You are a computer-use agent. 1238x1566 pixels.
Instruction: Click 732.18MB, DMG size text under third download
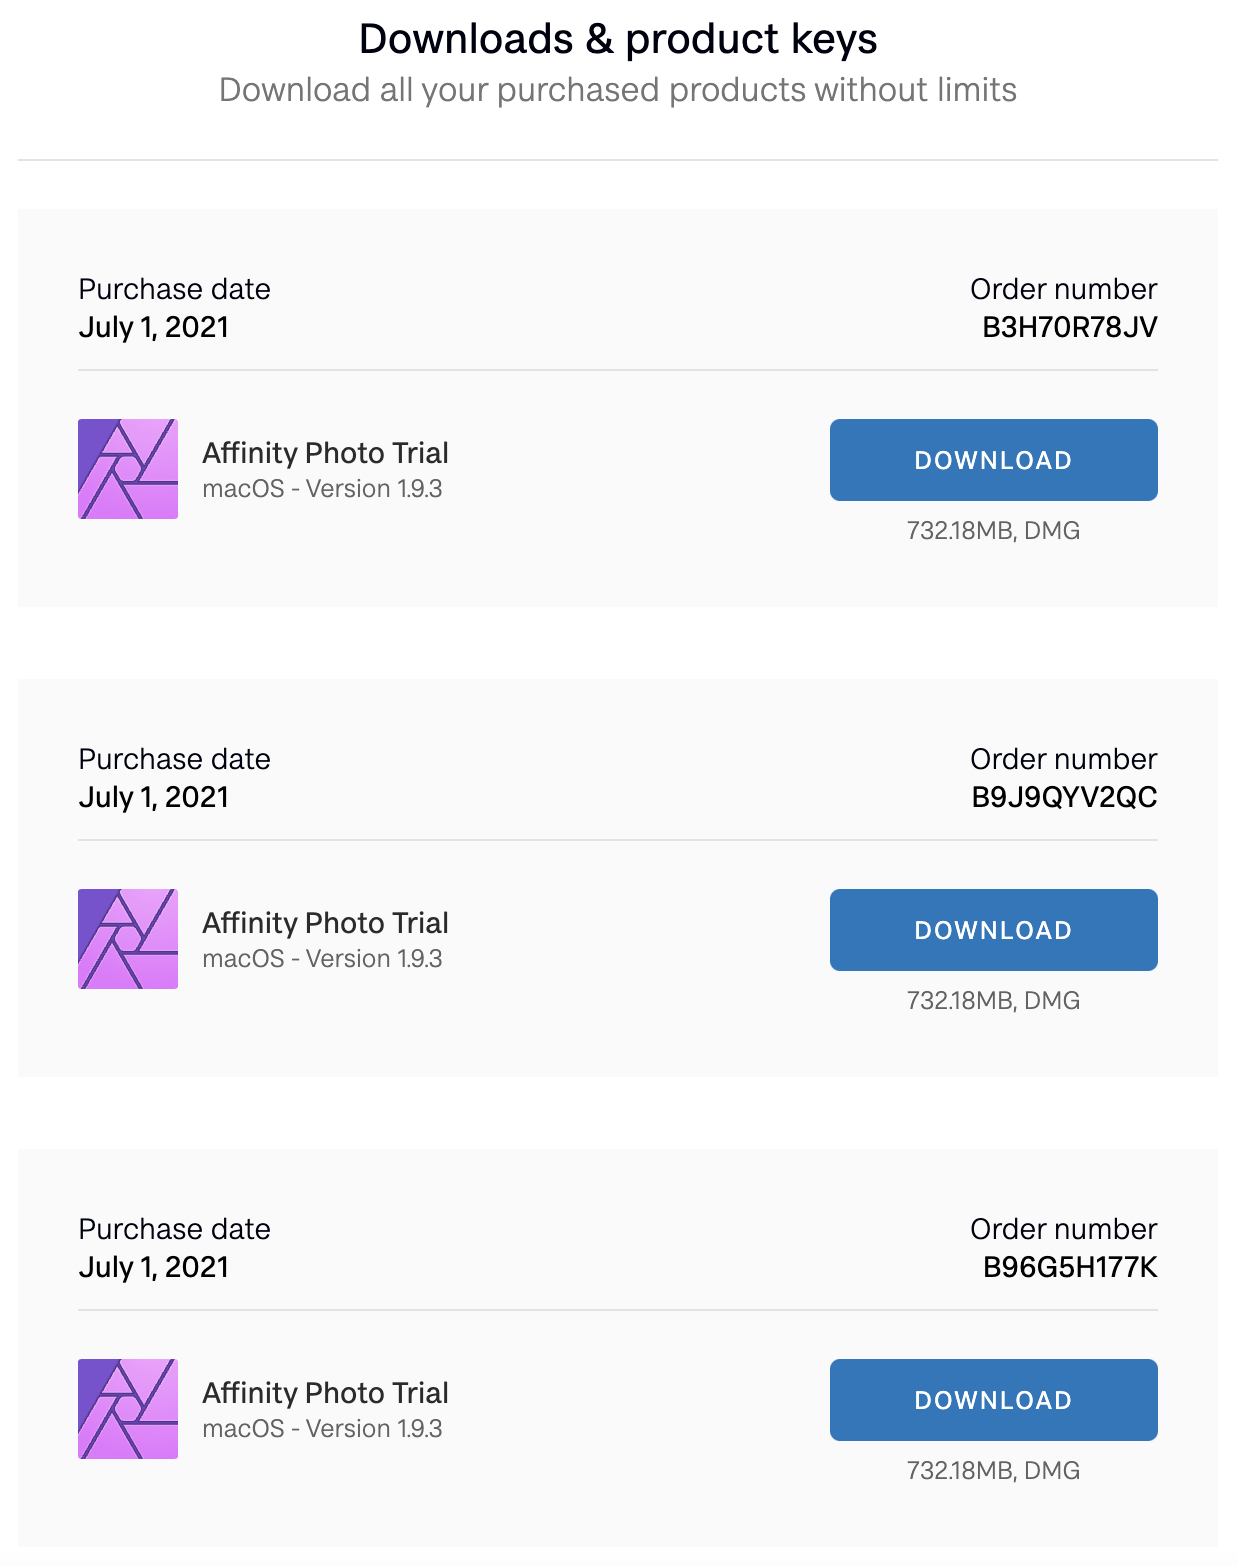pos(993,1471)
